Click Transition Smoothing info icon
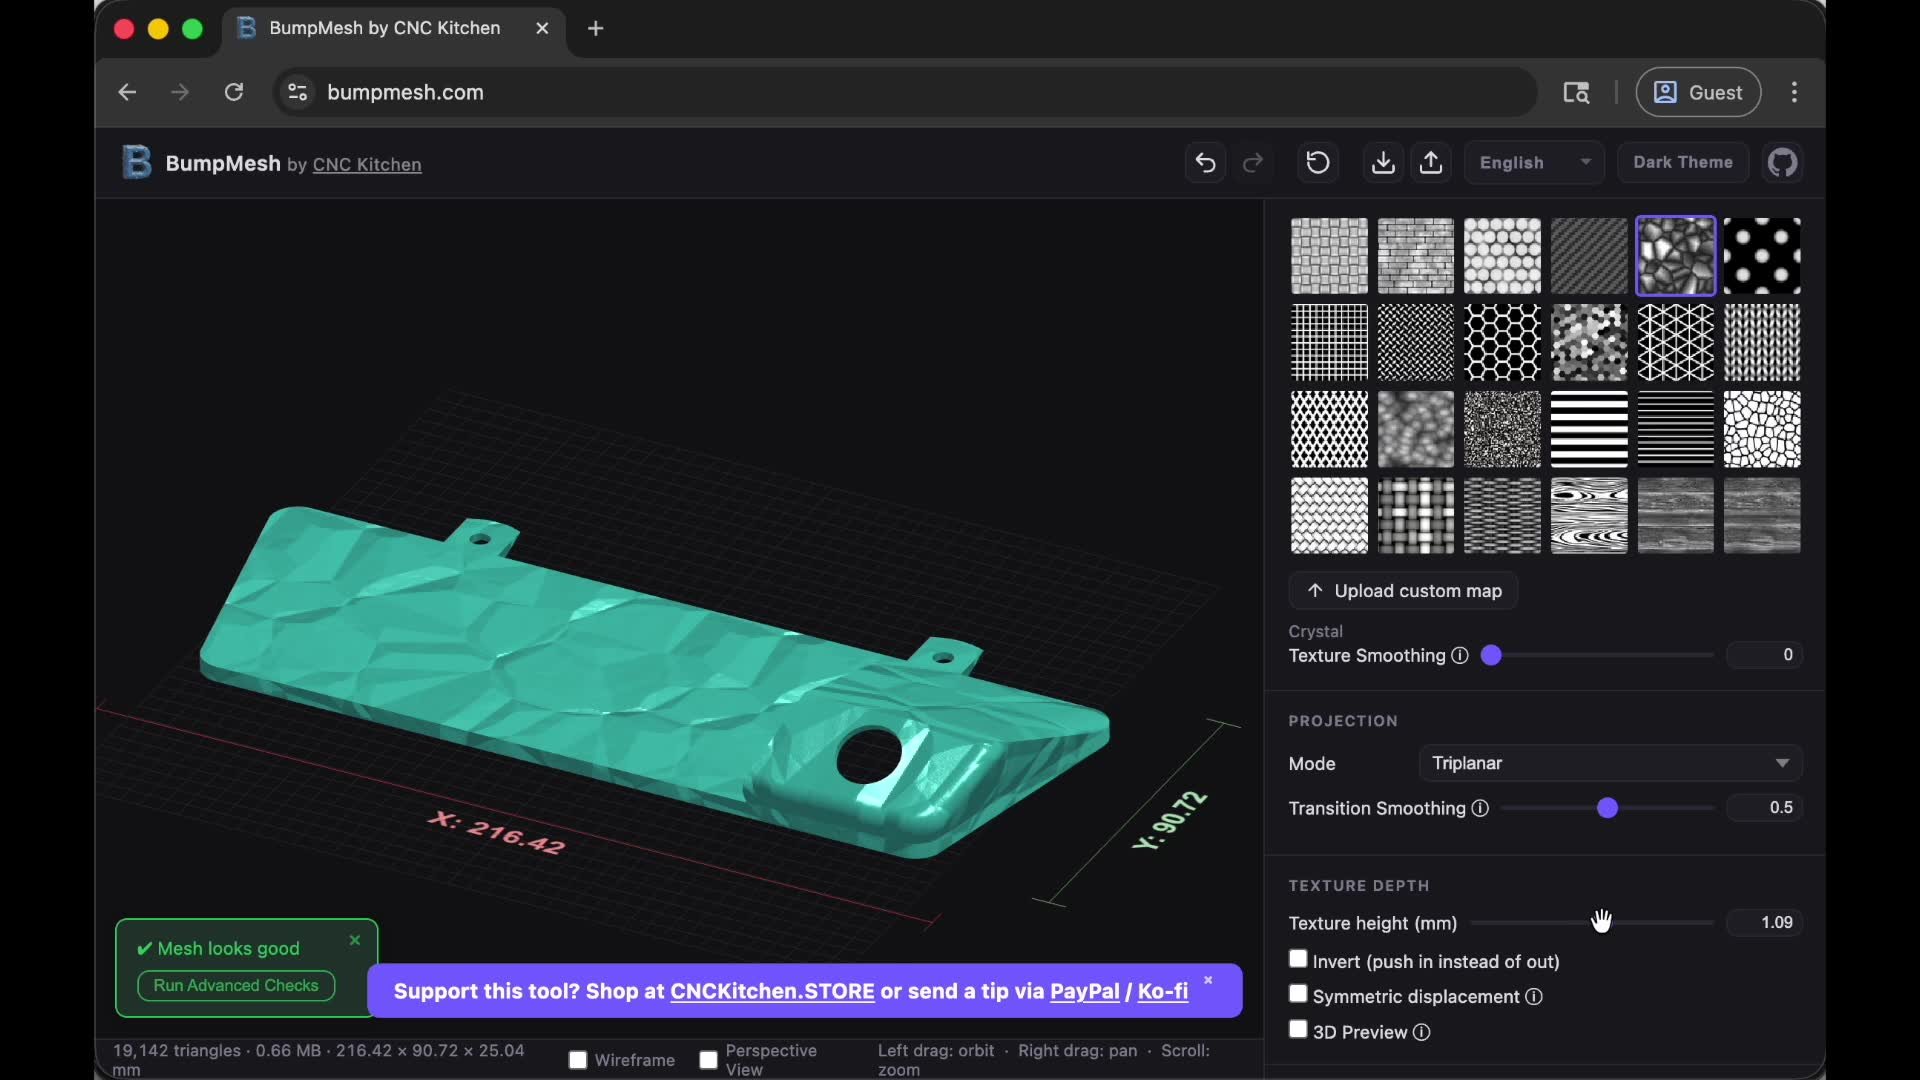The width and height of the screenshot is (1920, 1080). click(1480, 808)
